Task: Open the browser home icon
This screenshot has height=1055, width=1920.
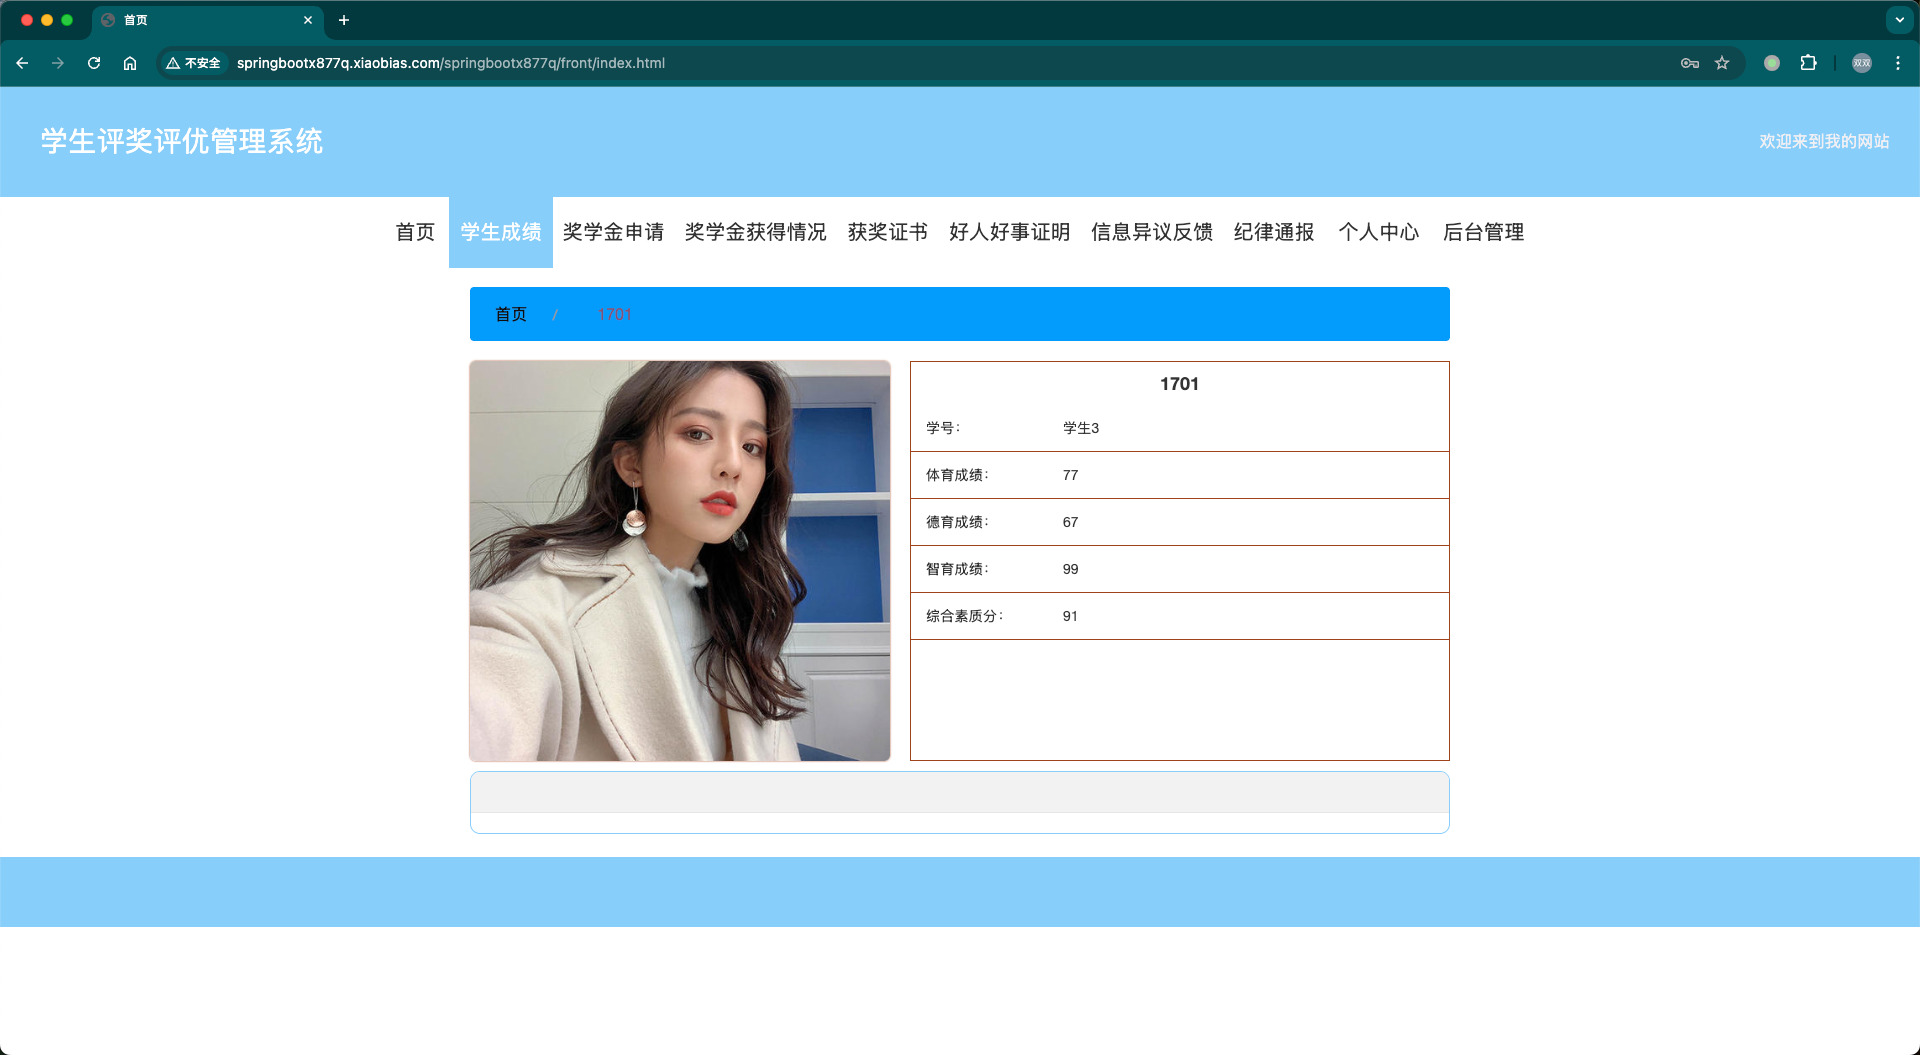Action: (x=130, y=63)
